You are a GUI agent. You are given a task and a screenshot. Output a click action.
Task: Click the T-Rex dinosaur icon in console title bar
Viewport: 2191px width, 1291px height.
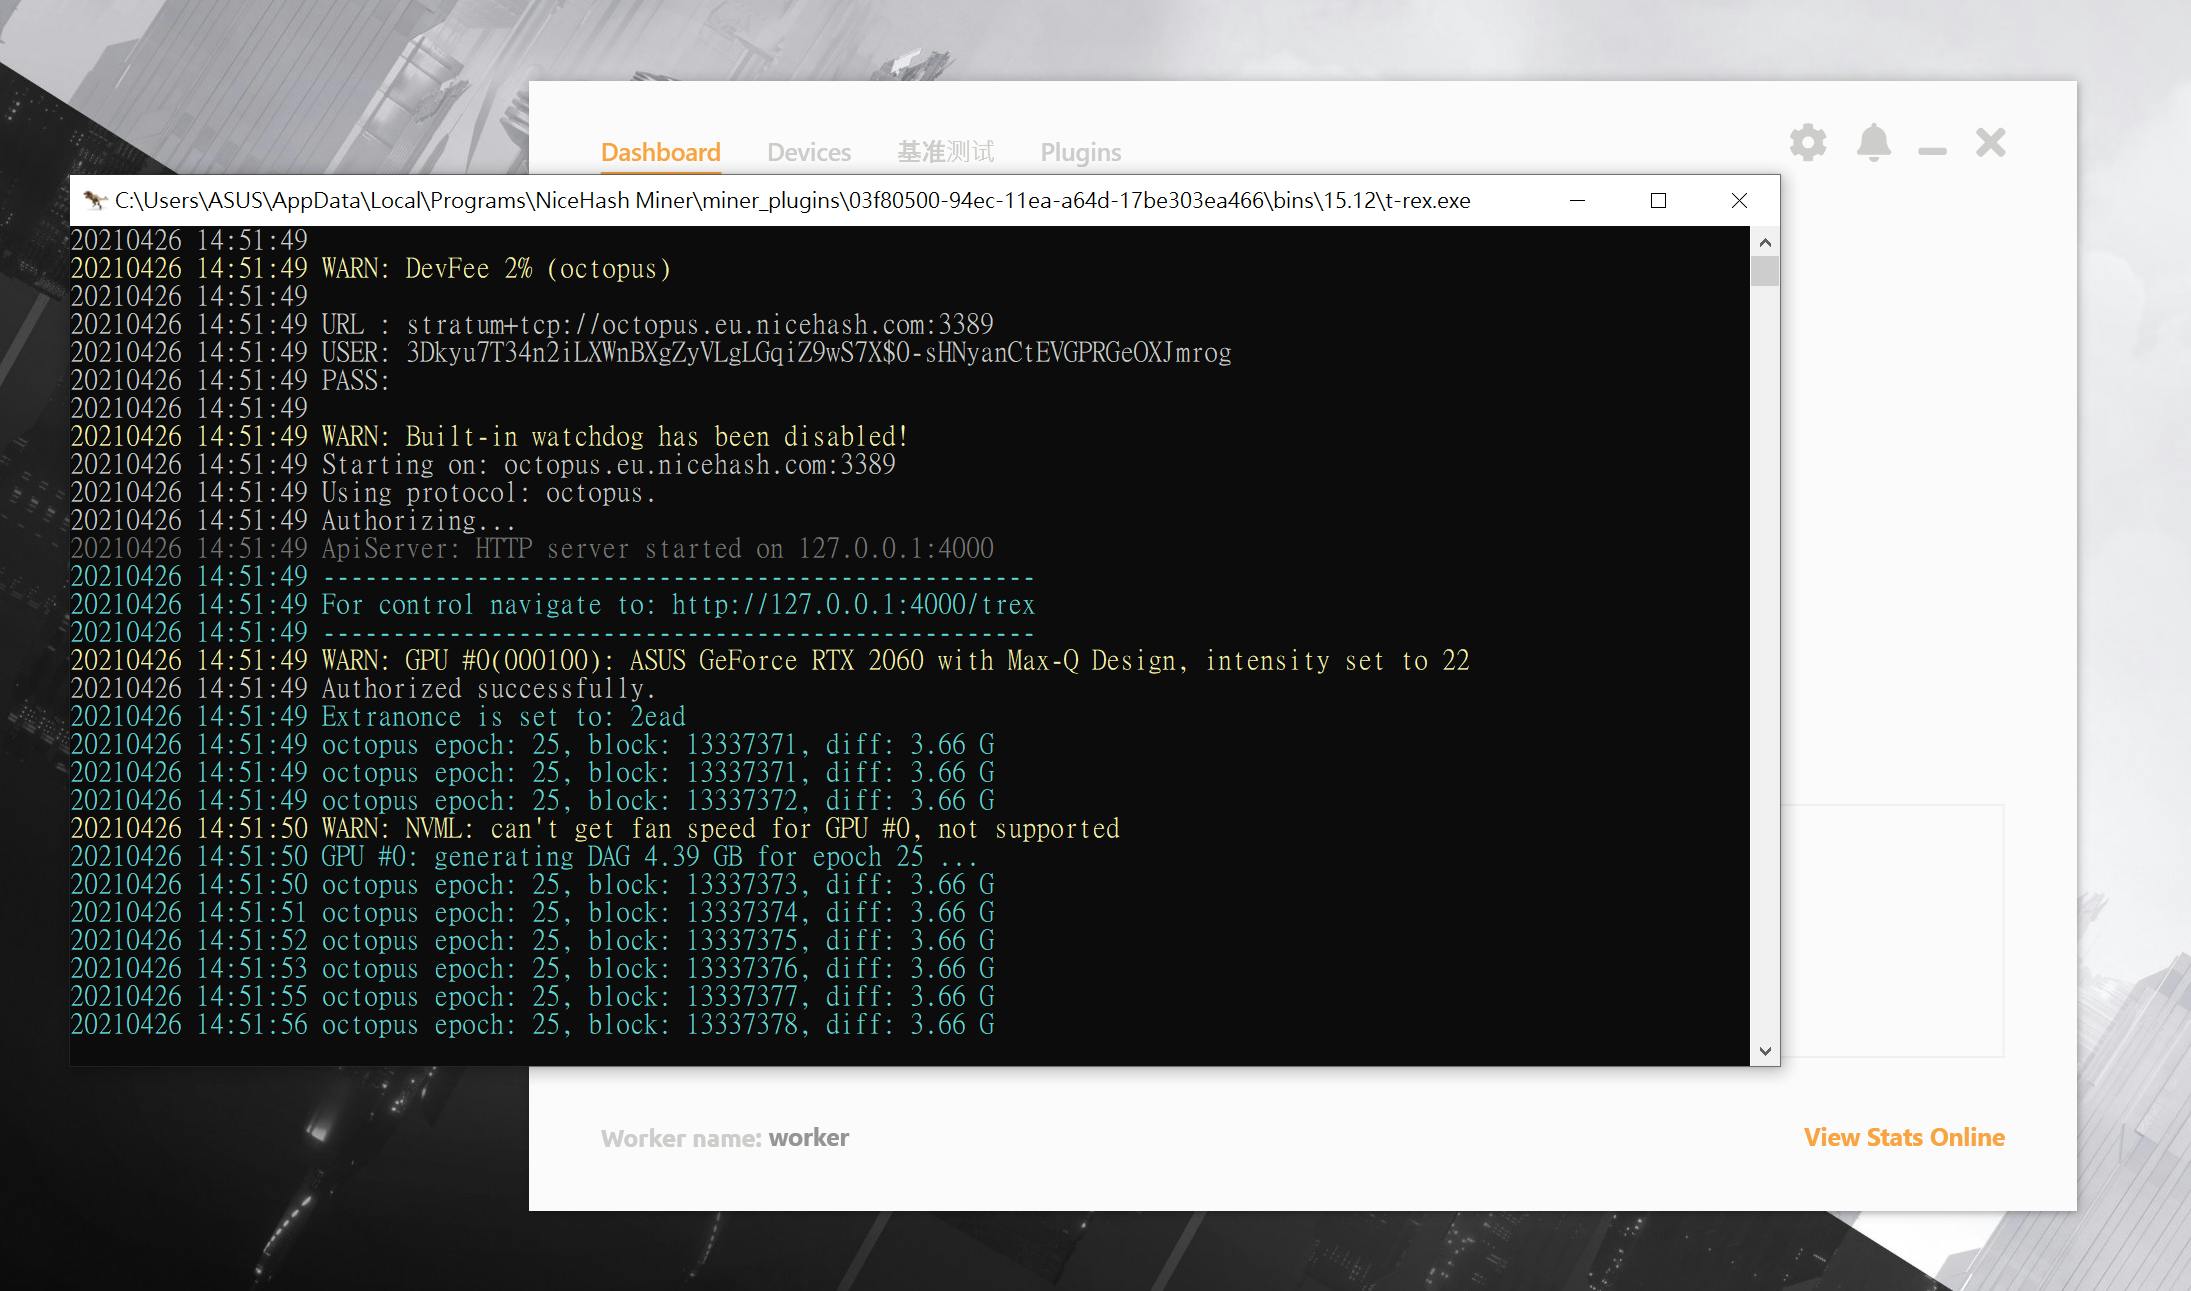[x=94, y=200]
